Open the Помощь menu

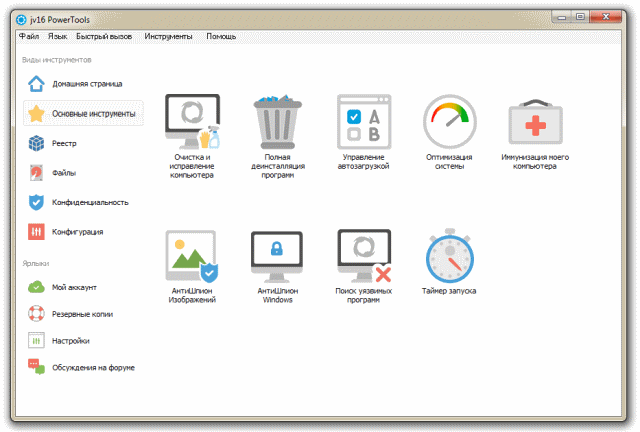coord(221,36)
